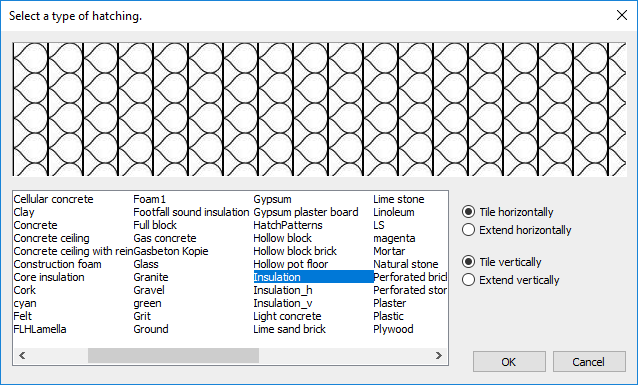Select Clay hatching
The image size is (638, 385).
[24, 212]
